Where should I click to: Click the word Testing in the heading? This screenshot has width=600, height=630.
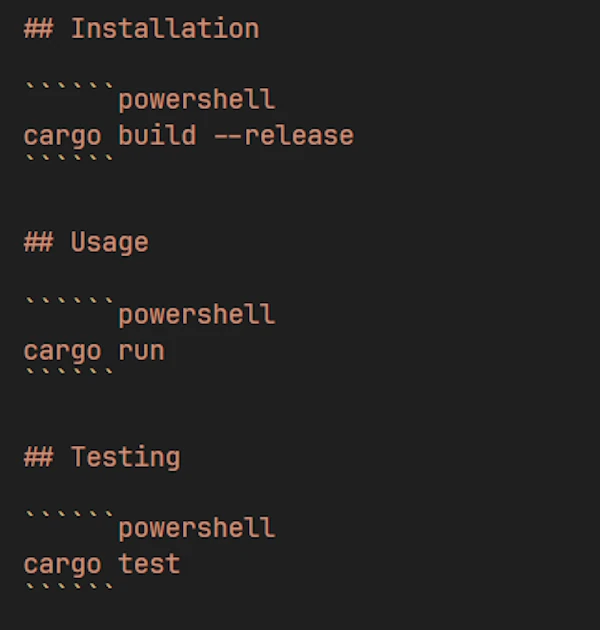pos(125,458)
